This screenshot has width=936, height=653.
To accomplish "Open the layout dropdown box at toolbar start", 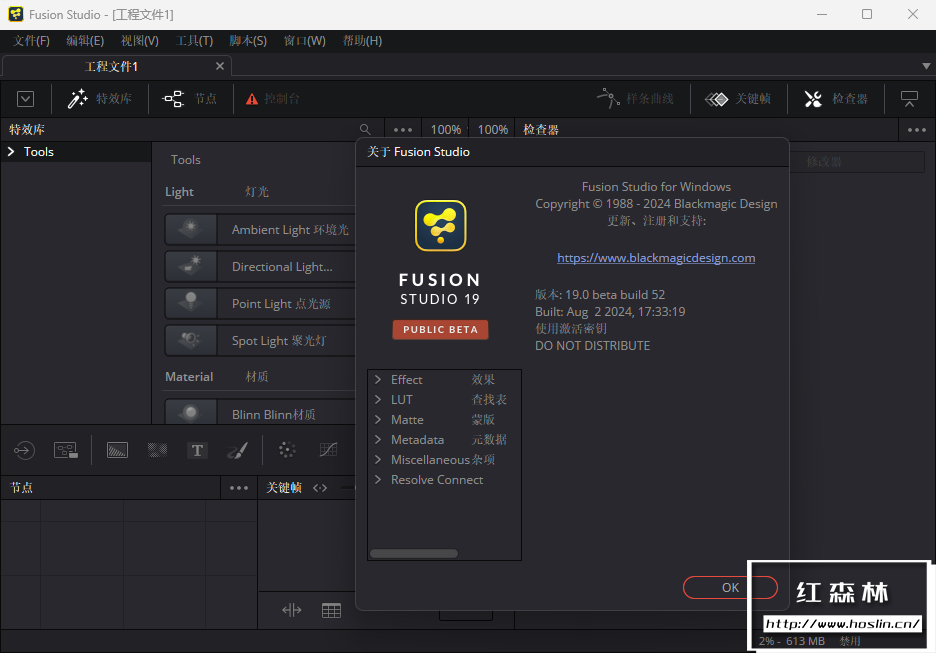I will coord(25,98).
